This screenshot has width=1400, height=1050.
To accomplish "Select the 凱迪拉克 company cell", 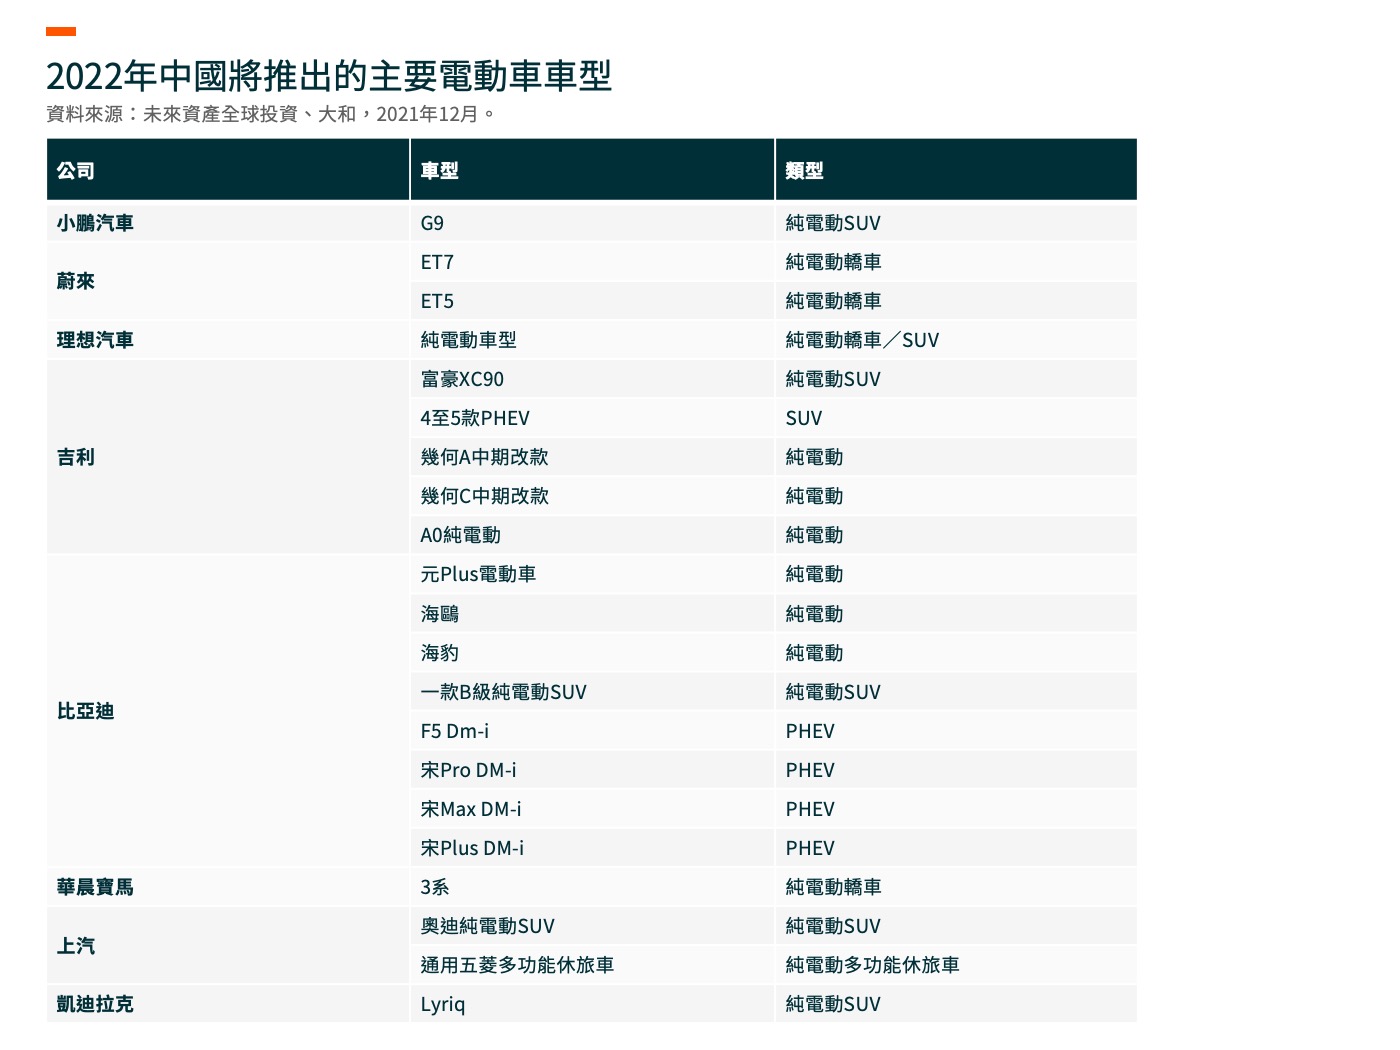I will pos(228,1004).
